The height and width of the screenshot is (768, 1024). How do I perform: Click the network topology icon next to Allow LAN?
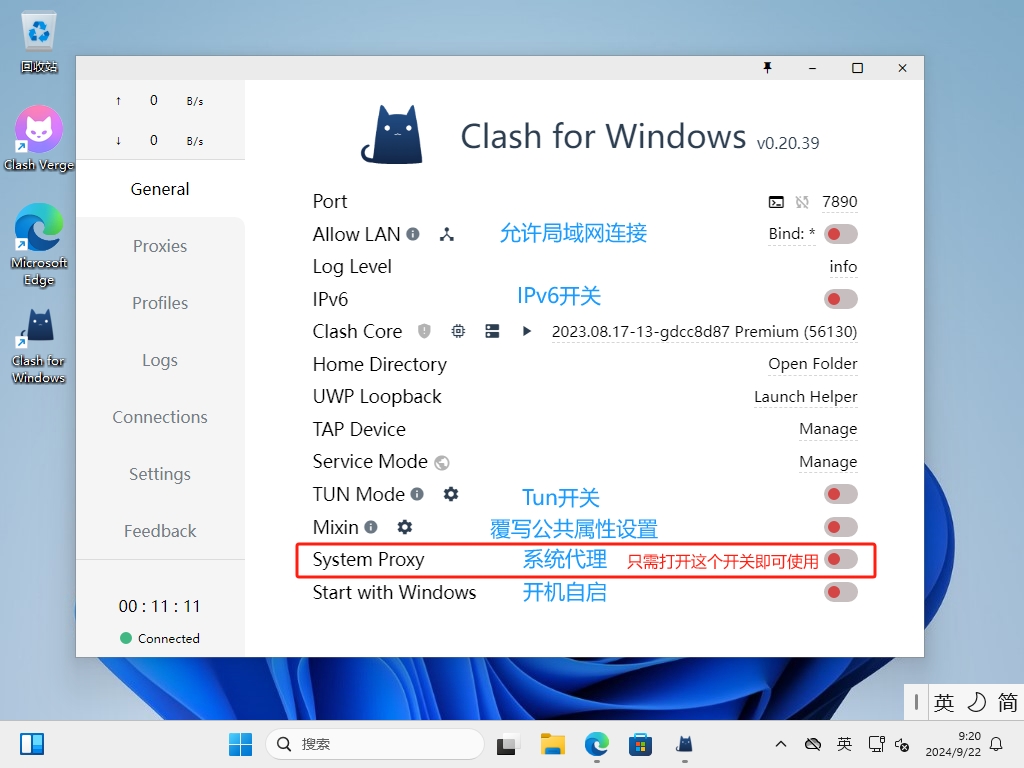pos(447,234)
